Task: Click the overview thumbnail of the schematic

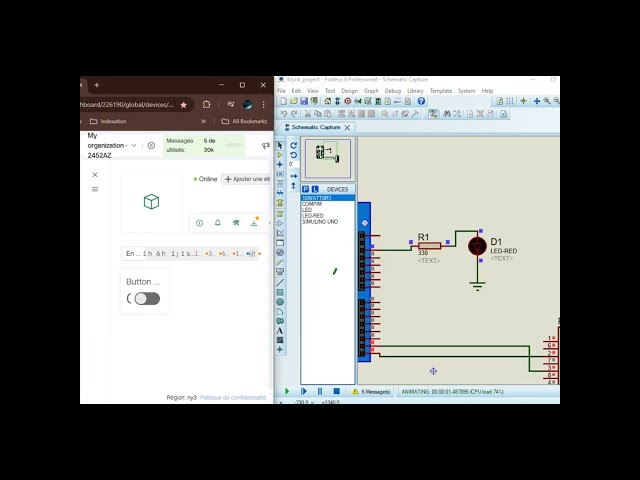Action: 328,158
